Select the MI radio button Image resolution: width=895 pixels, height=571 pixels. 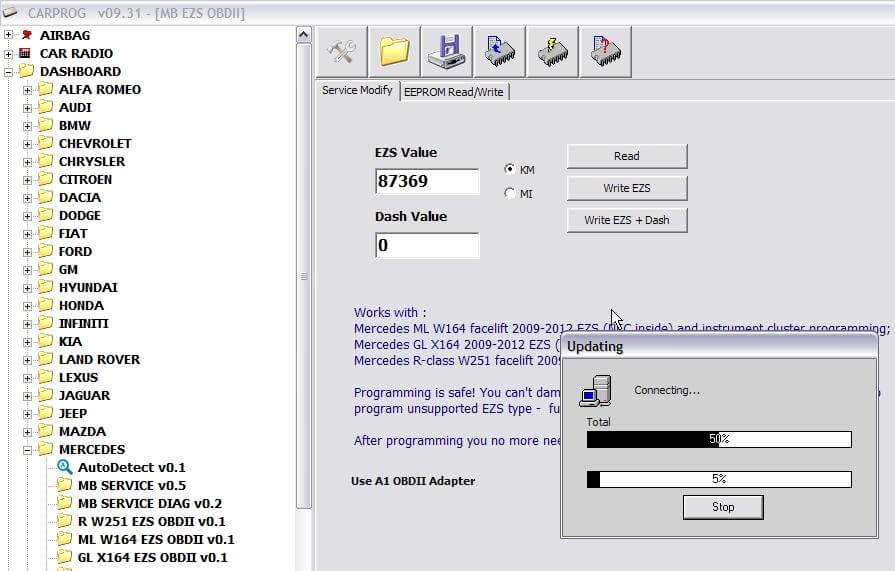click(510, 193)
